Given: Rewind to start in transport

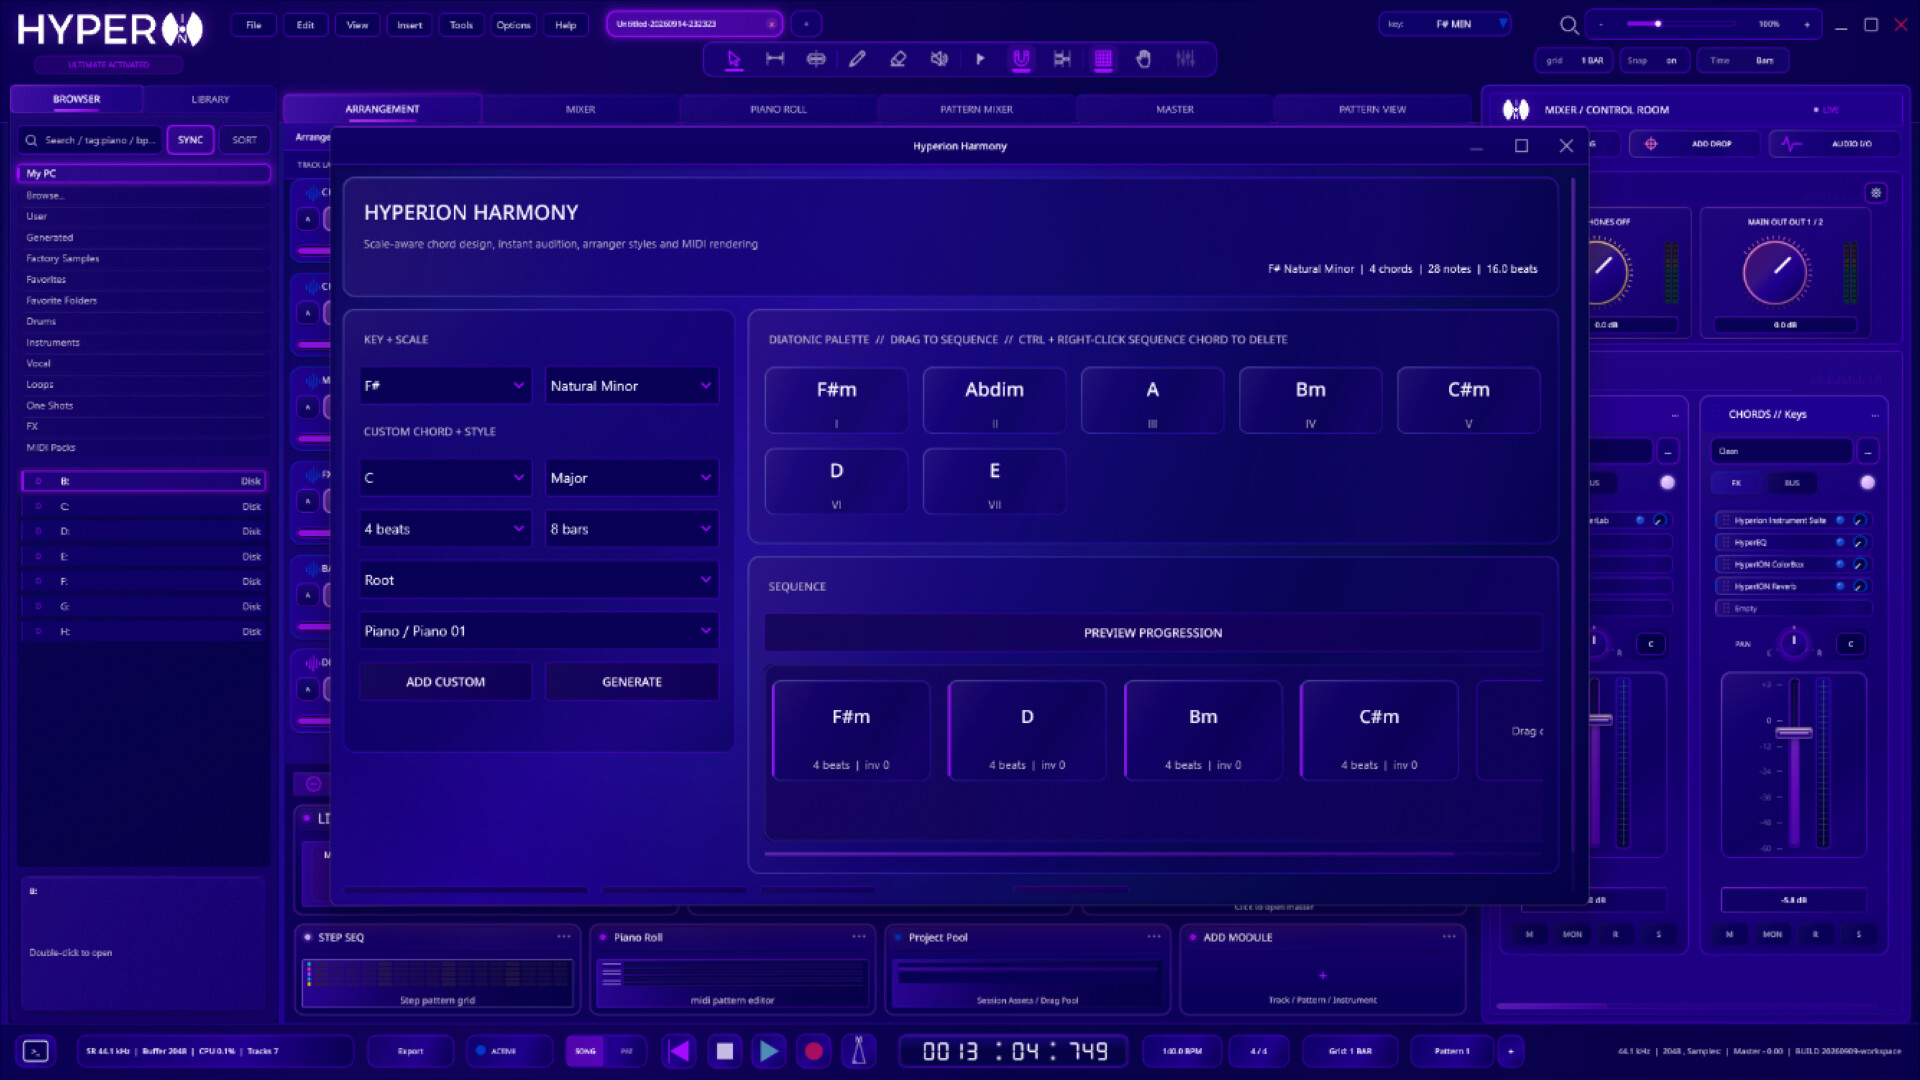Looking at the screenshot, I should click(x=679, y=1051).
